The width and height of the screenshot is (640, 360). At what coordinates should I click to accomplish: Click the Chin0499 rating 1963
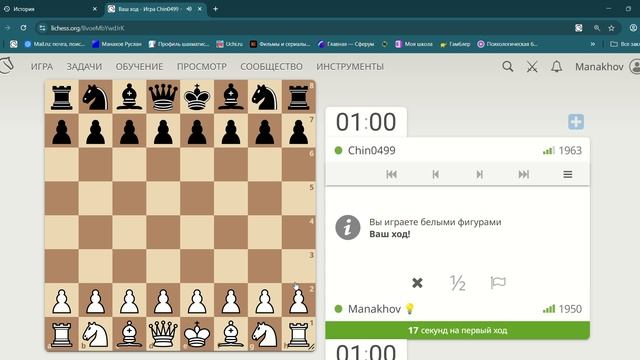coord(570,151)
